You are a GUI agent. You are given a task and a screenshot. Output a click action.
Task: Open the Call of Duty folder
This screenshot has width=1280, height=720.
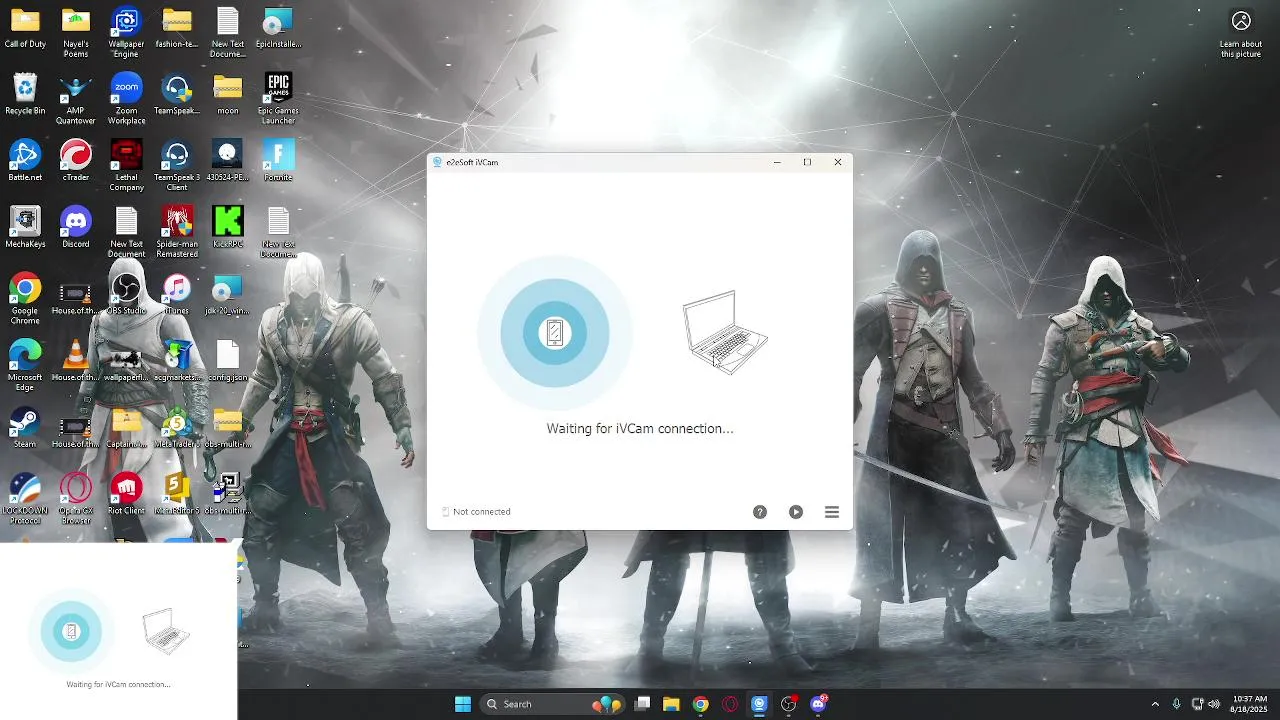pyautogui.click(x=25, y=28)
